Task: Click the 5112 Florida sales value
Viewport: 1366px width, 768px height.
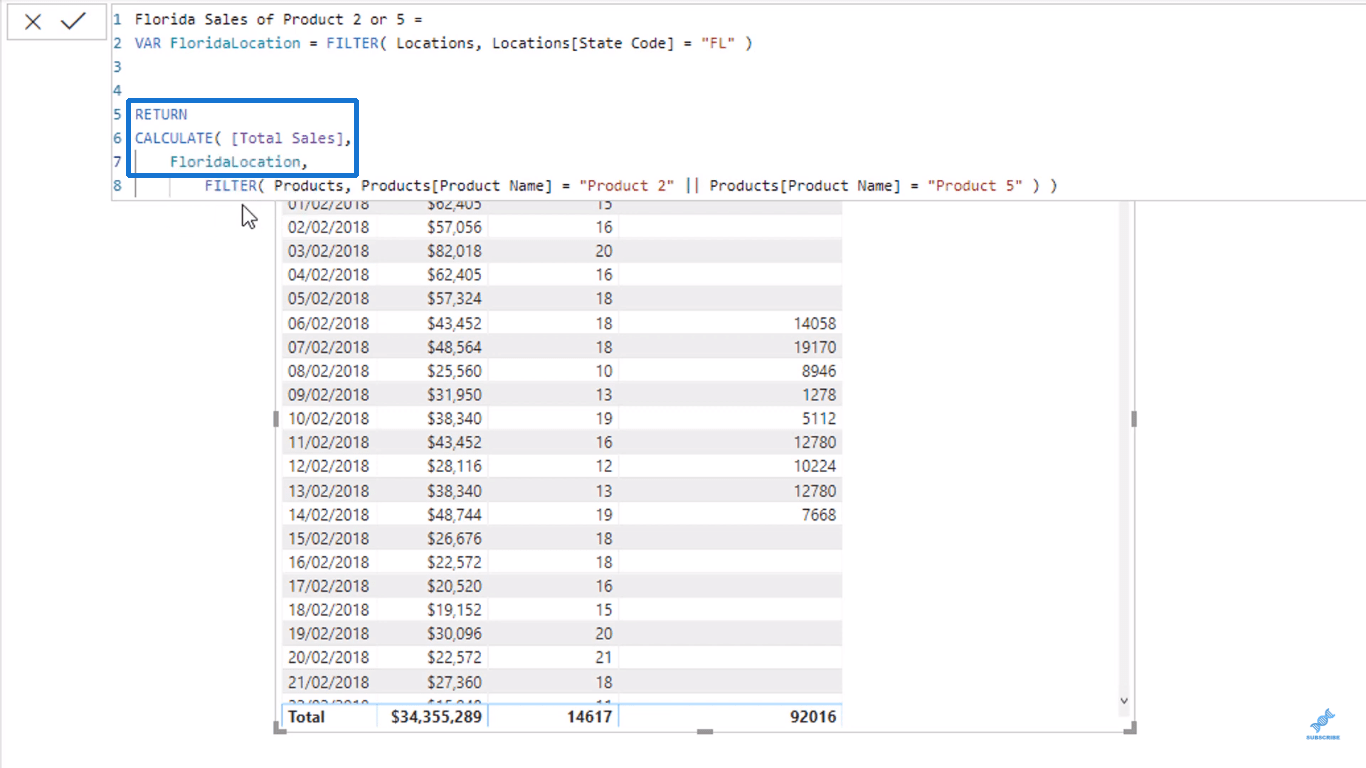Action: [x=819, y=418]
